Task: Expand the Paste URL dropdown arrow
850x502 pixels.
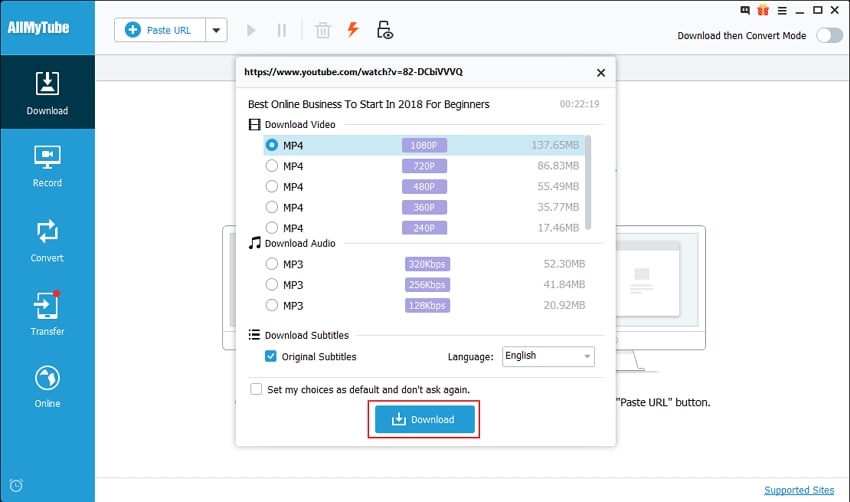Action: click(x=217, y=30)
